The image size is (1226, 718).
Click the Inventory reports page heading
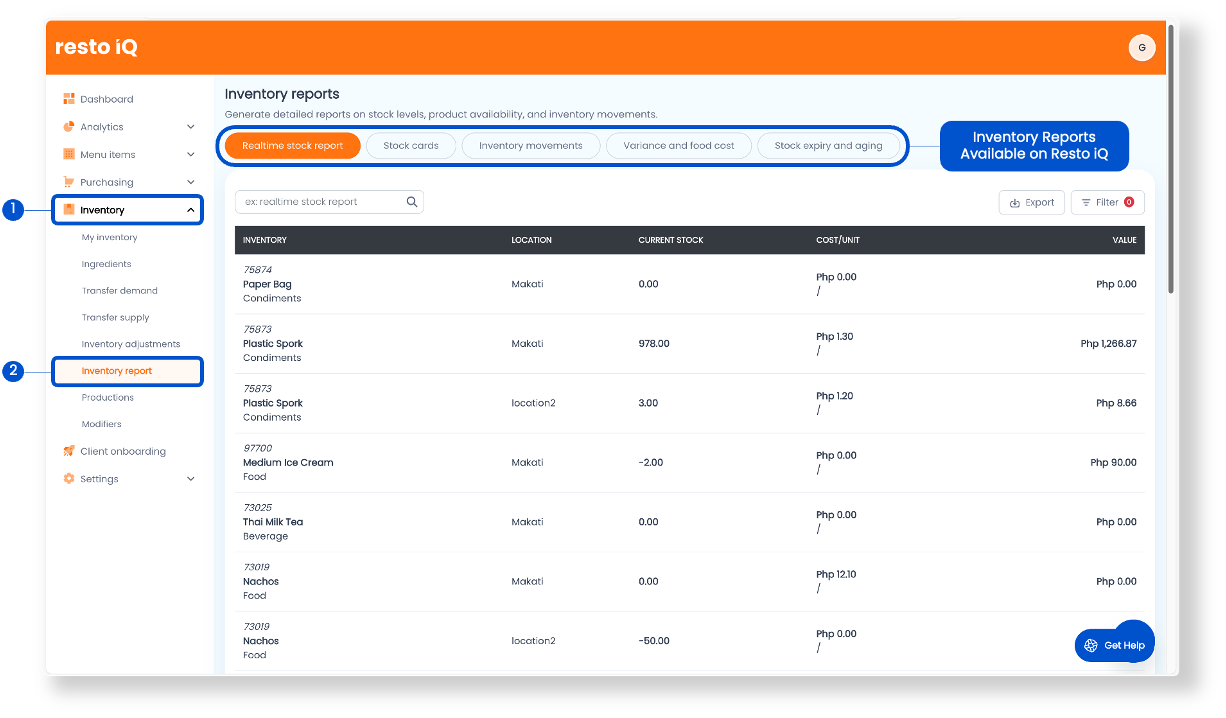click(282, 94)
